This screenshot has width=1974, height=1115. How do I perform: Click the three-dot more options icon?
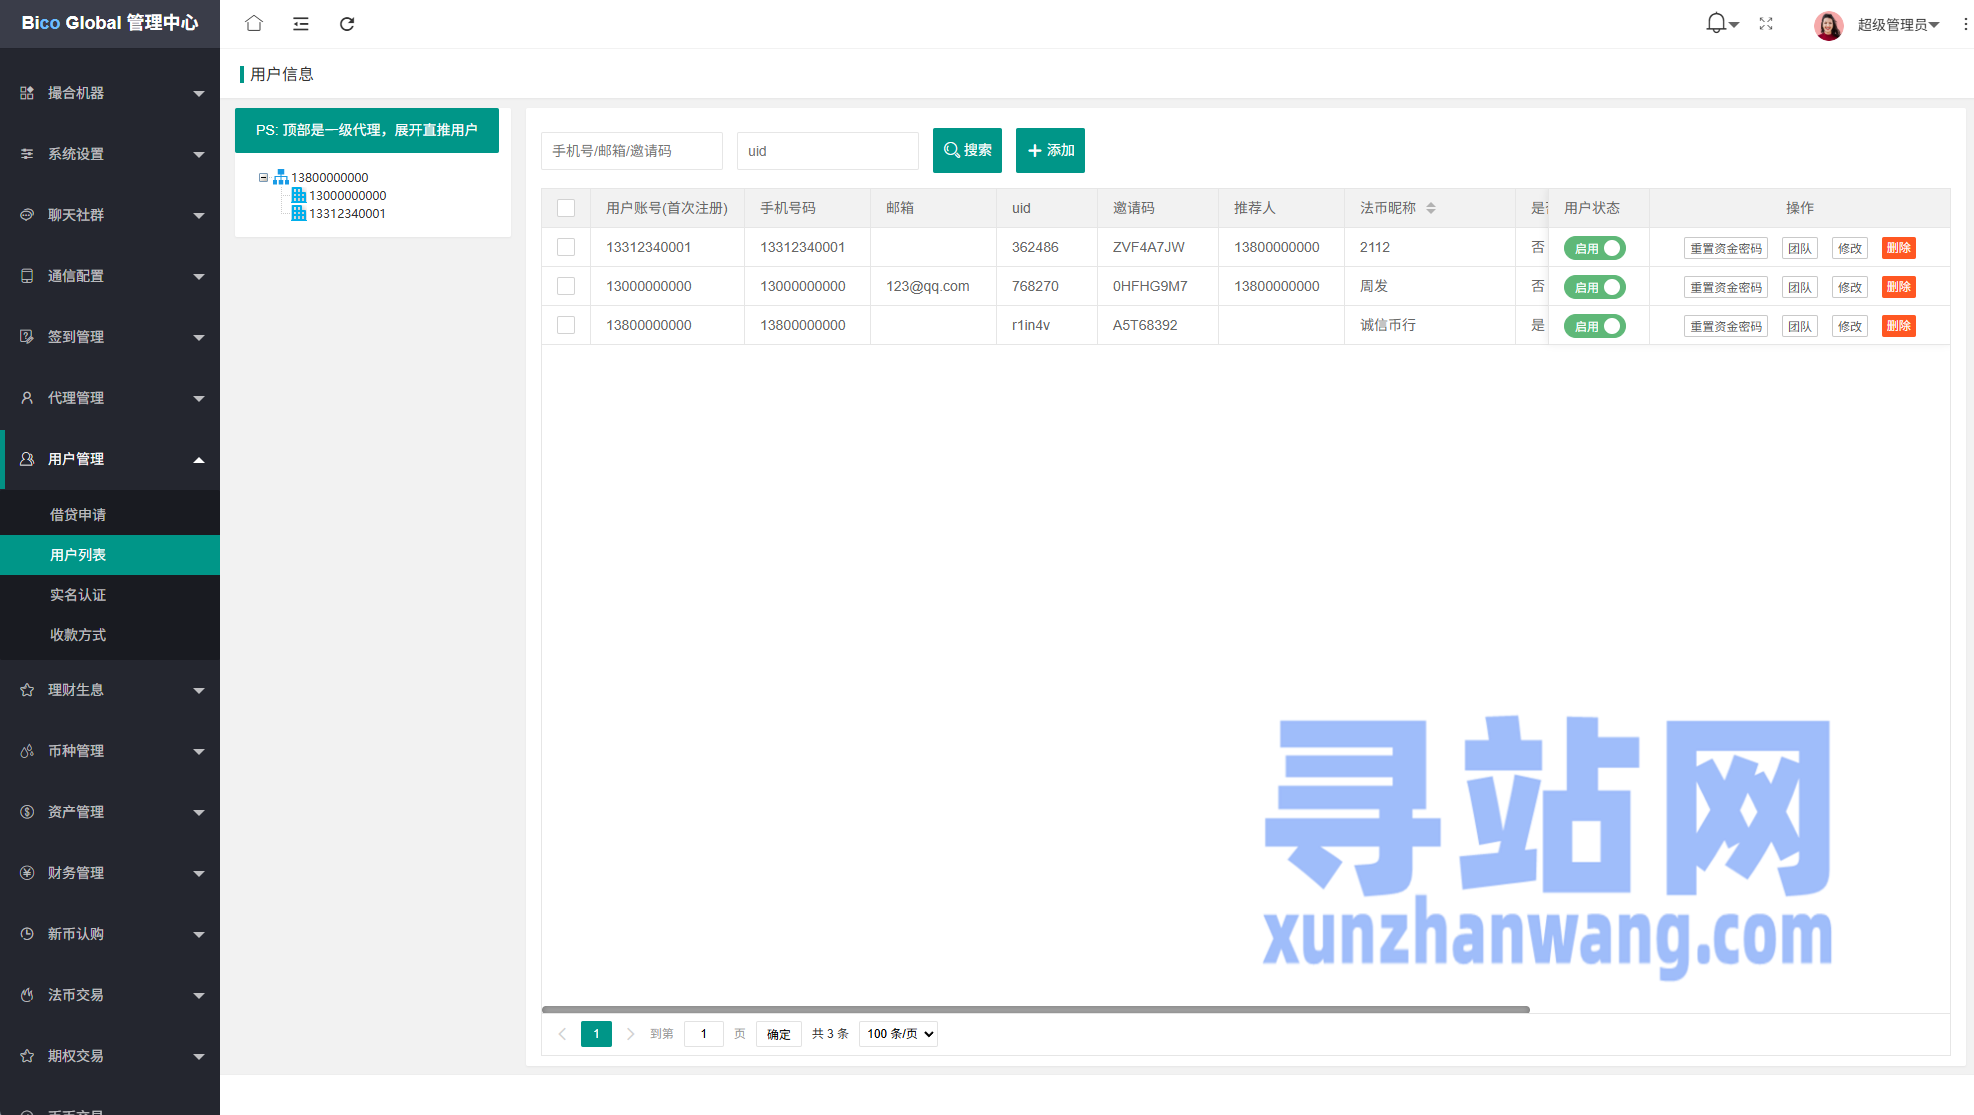point(1965,24)
